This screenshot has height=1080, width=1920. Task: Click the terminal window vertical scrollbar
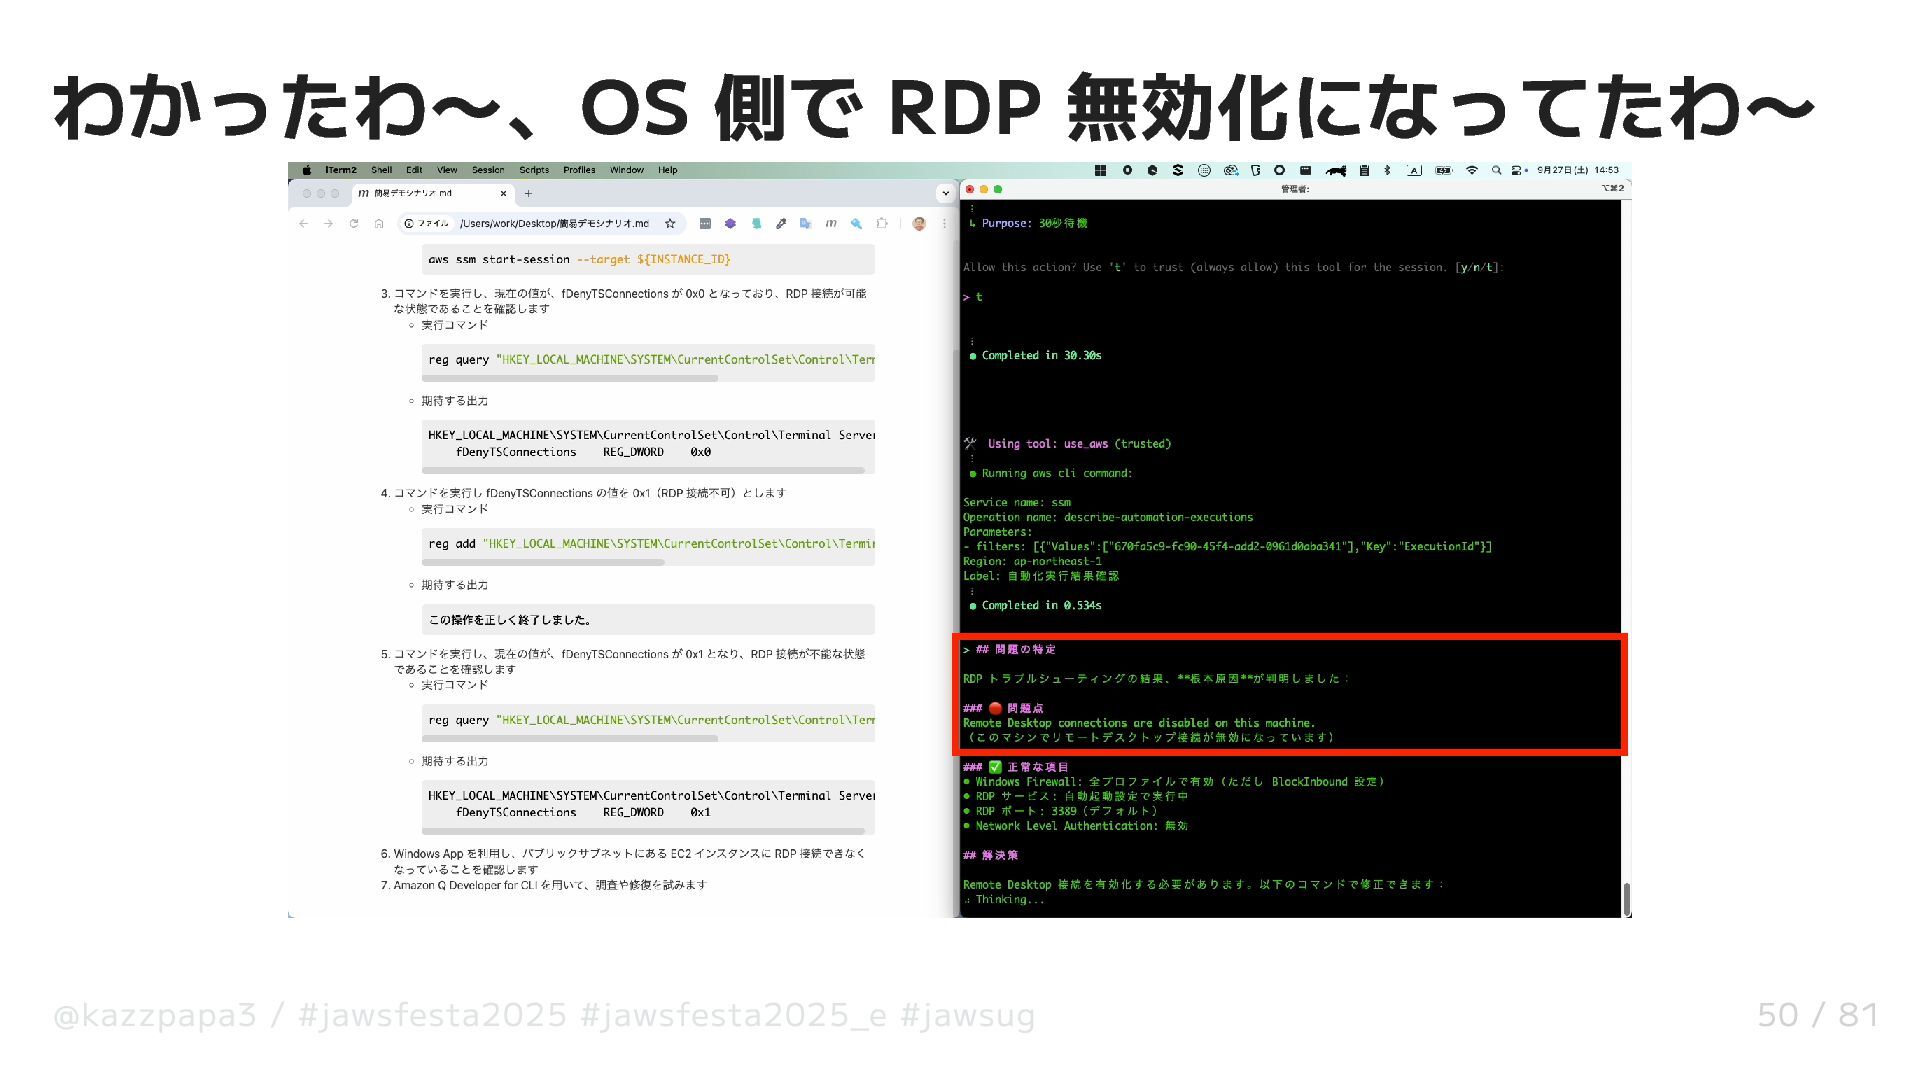tap(1627, 898)
